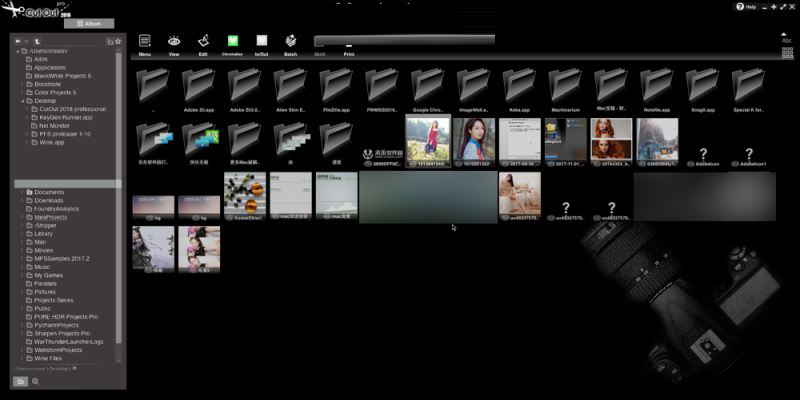Click the back navigation arrow in sidebar
This screenshot has width=800, height=400.
tap(18, 42)
